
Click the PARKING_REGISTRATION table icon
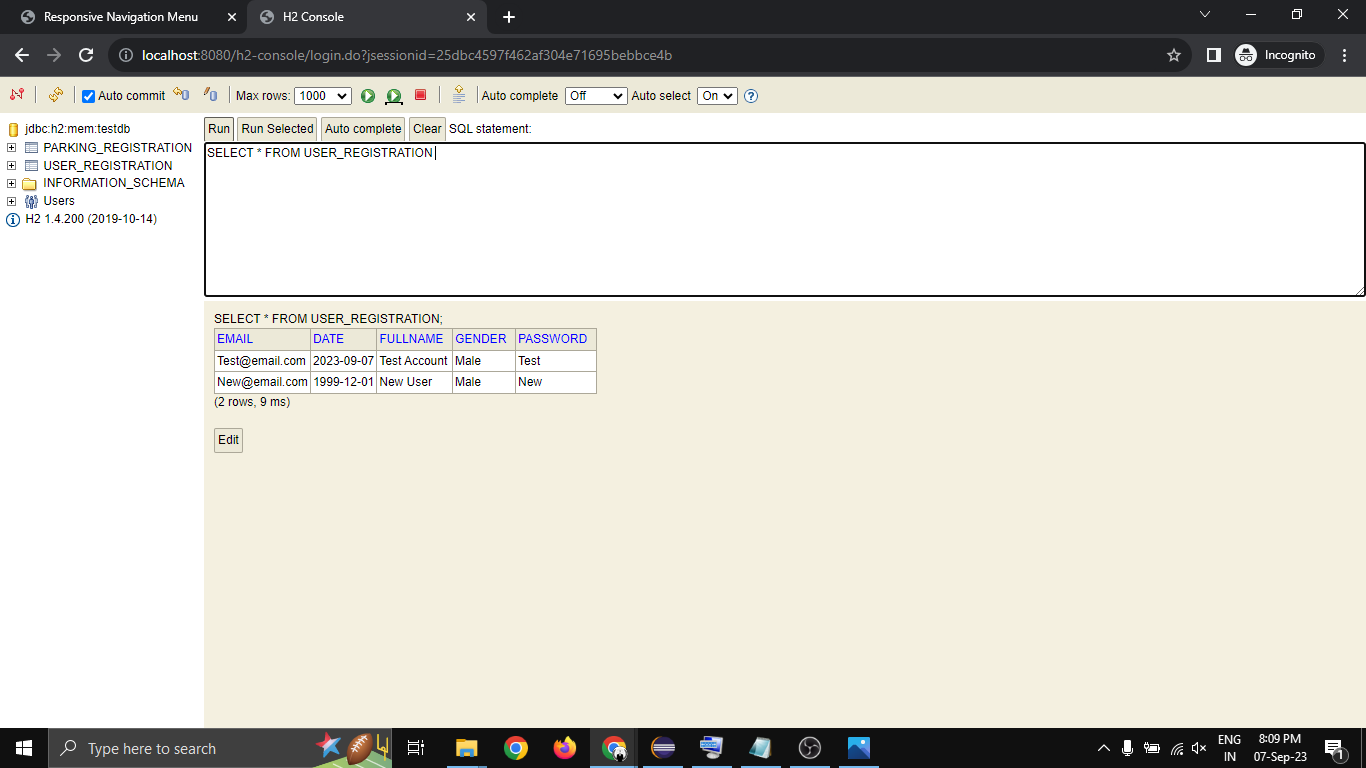click(31, 148)
